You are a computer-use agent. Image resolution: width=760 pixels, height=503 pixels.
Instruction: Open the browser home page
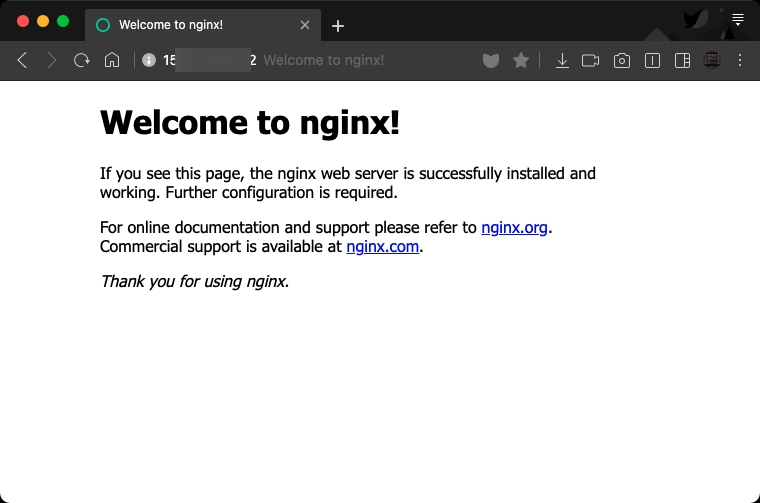click(112, 60)
